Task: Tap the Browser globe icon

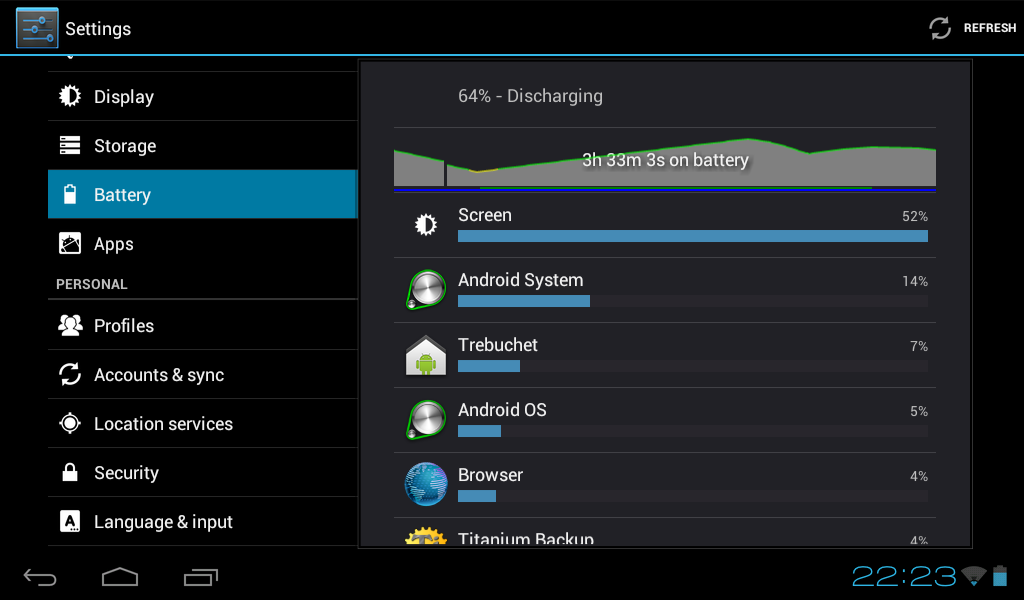Action: (x=426, y=484)
